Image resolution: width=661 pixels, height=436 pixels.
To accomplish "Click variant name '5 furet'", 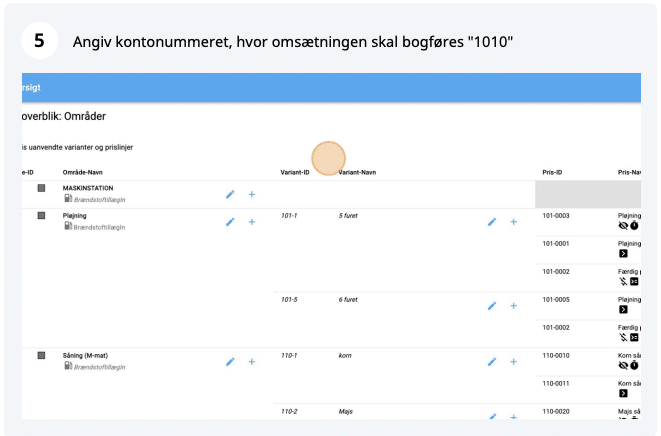I will 348,215.
